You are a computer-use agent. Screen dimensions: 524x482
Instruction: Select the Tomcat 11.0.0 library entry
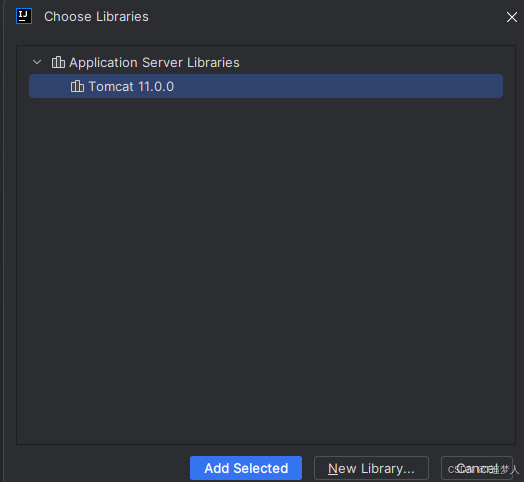266,86
